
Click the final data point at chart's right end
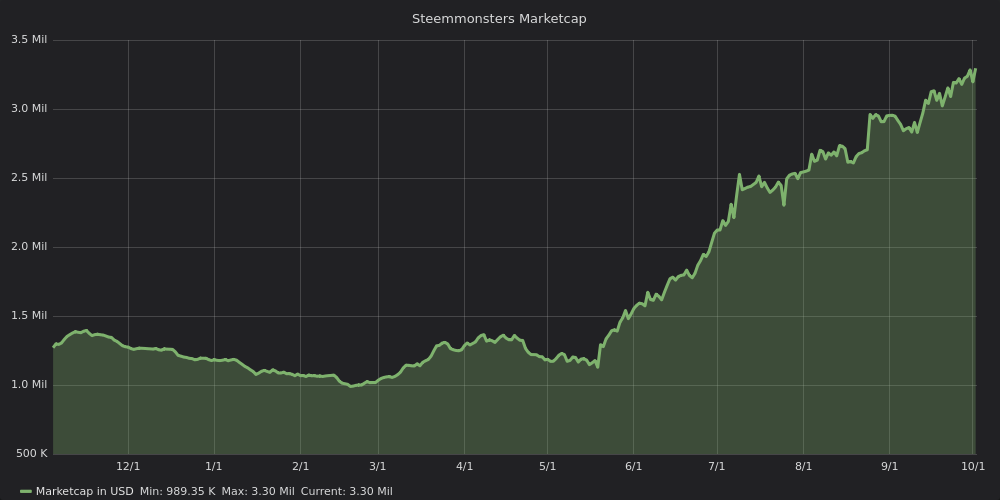pos(975,69)
